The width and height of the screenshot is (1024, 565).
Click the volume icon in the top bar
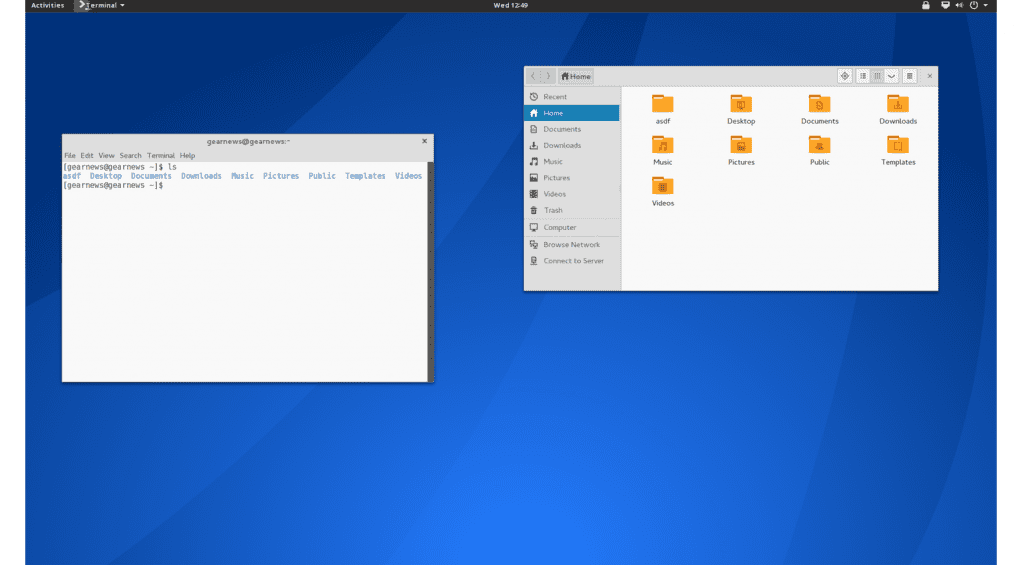pos(958,5)
